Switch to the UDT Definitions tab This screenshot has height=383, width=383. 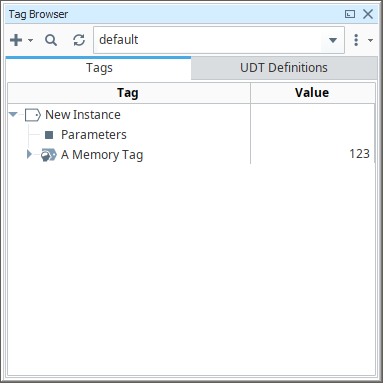(284, 68)
